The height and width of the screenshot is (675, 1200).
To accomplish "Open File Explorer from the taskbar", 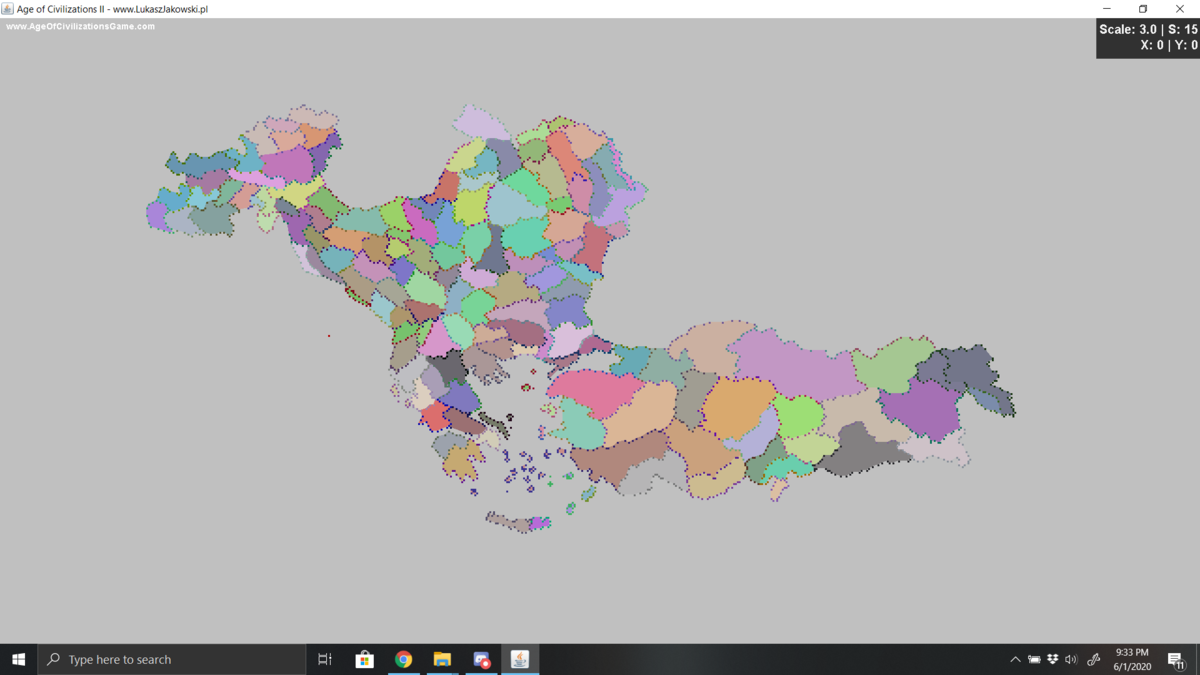I will click(x=442, y=659).
